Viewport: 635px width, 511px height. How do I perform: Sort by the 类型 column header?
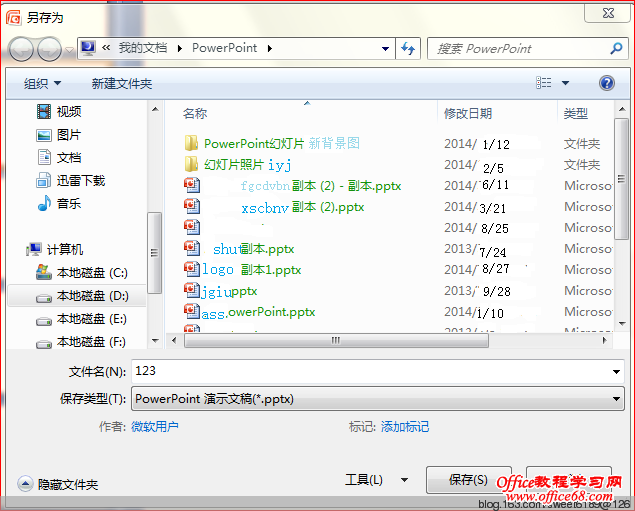click(x=575, y=113)
